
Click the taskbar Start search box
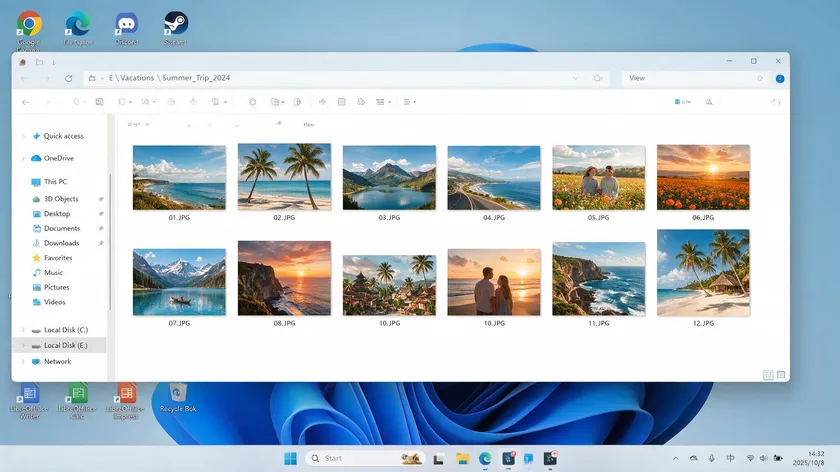pos(365,459)
